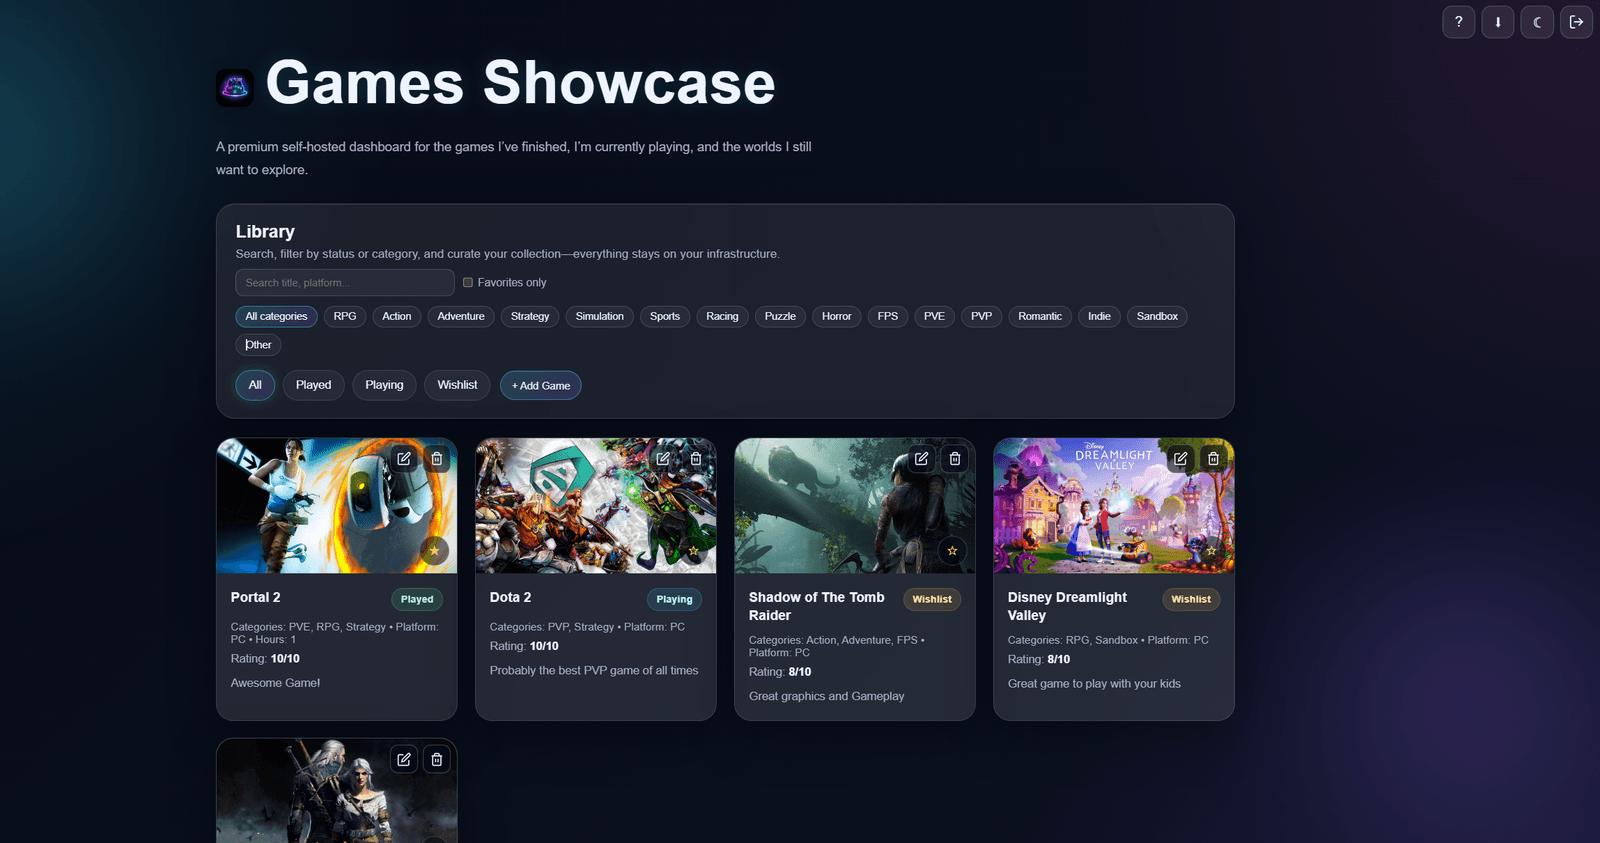Click the Shadow of The Tomb Raider title
Image resolution: width=1600 pixels, height=843 pixels.
coord(817,607)
